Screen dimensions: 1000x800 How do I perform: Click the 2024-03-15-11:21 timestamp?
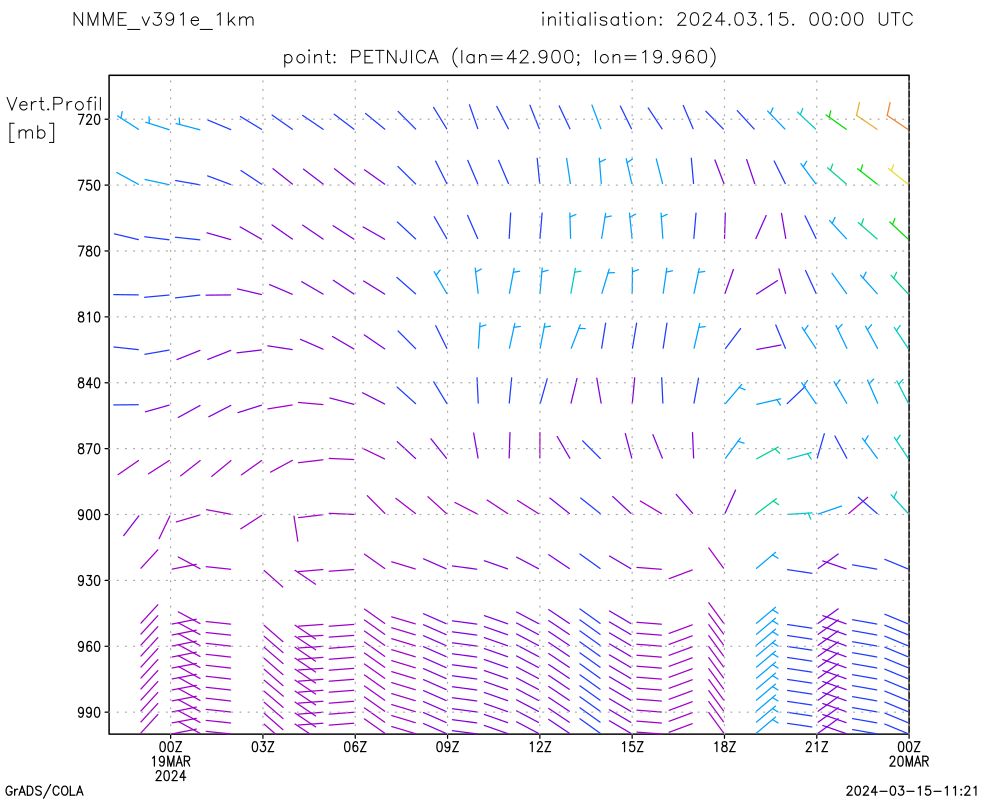[x=911, y=791]
